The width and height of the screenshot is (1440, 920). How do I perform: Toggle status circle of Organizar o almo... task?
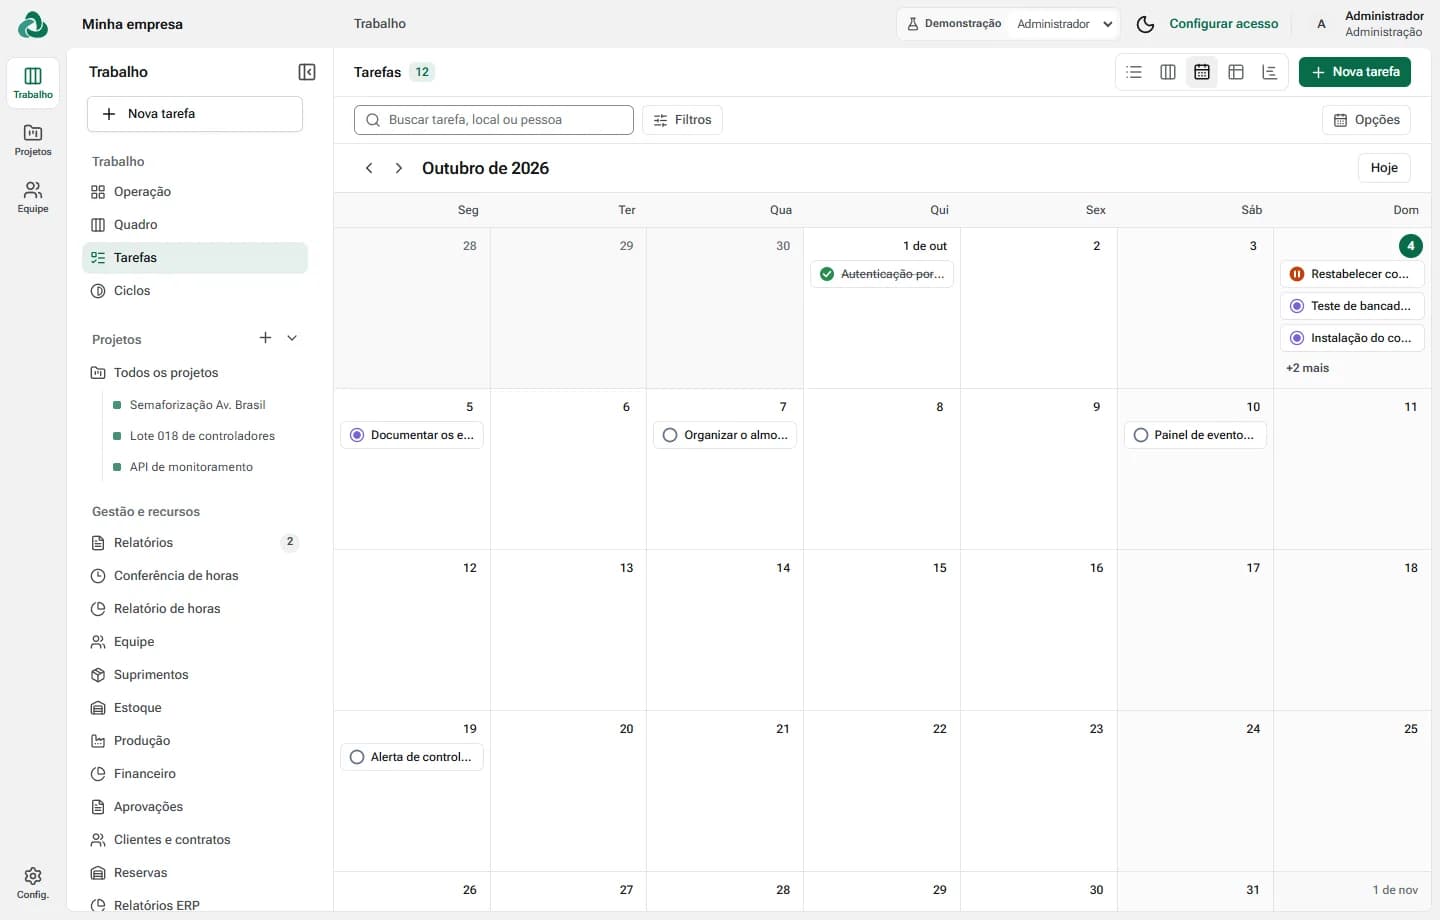coord(670,435)
